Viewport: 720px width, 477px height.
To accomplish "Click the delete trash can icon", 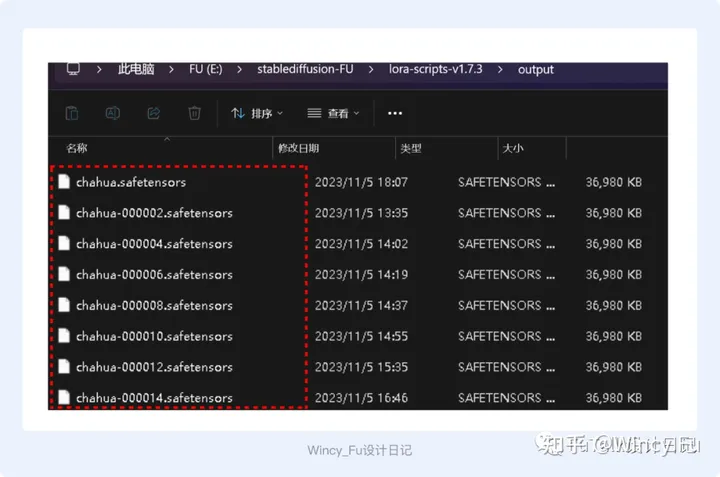I will click(x=194, y=113).
